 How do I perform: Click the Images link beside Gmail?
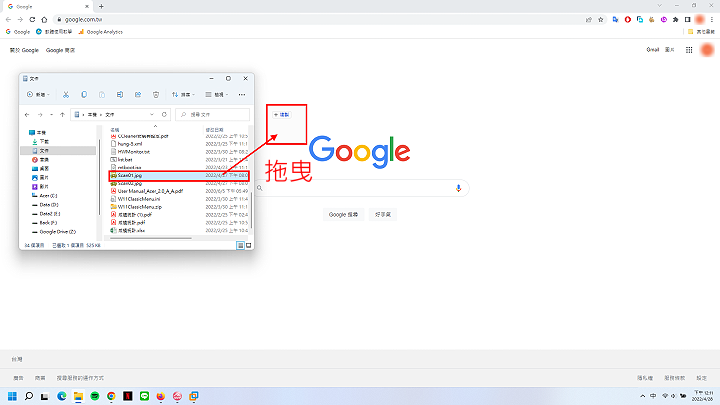(x=670, y=50)
